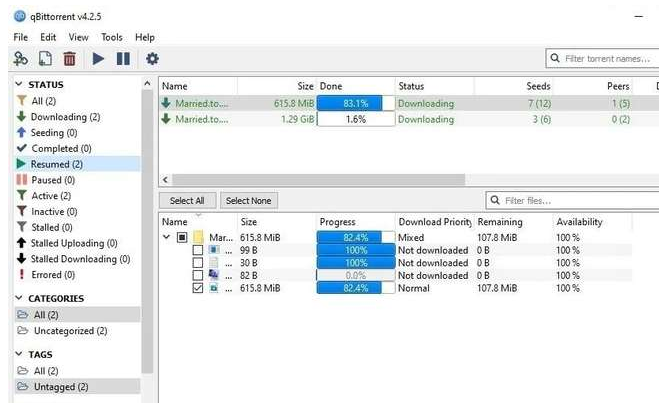This screenshot has height=403, width=659.
Task: Click sidebar scrollbar up arrow
Action: (x=147, y=84)
